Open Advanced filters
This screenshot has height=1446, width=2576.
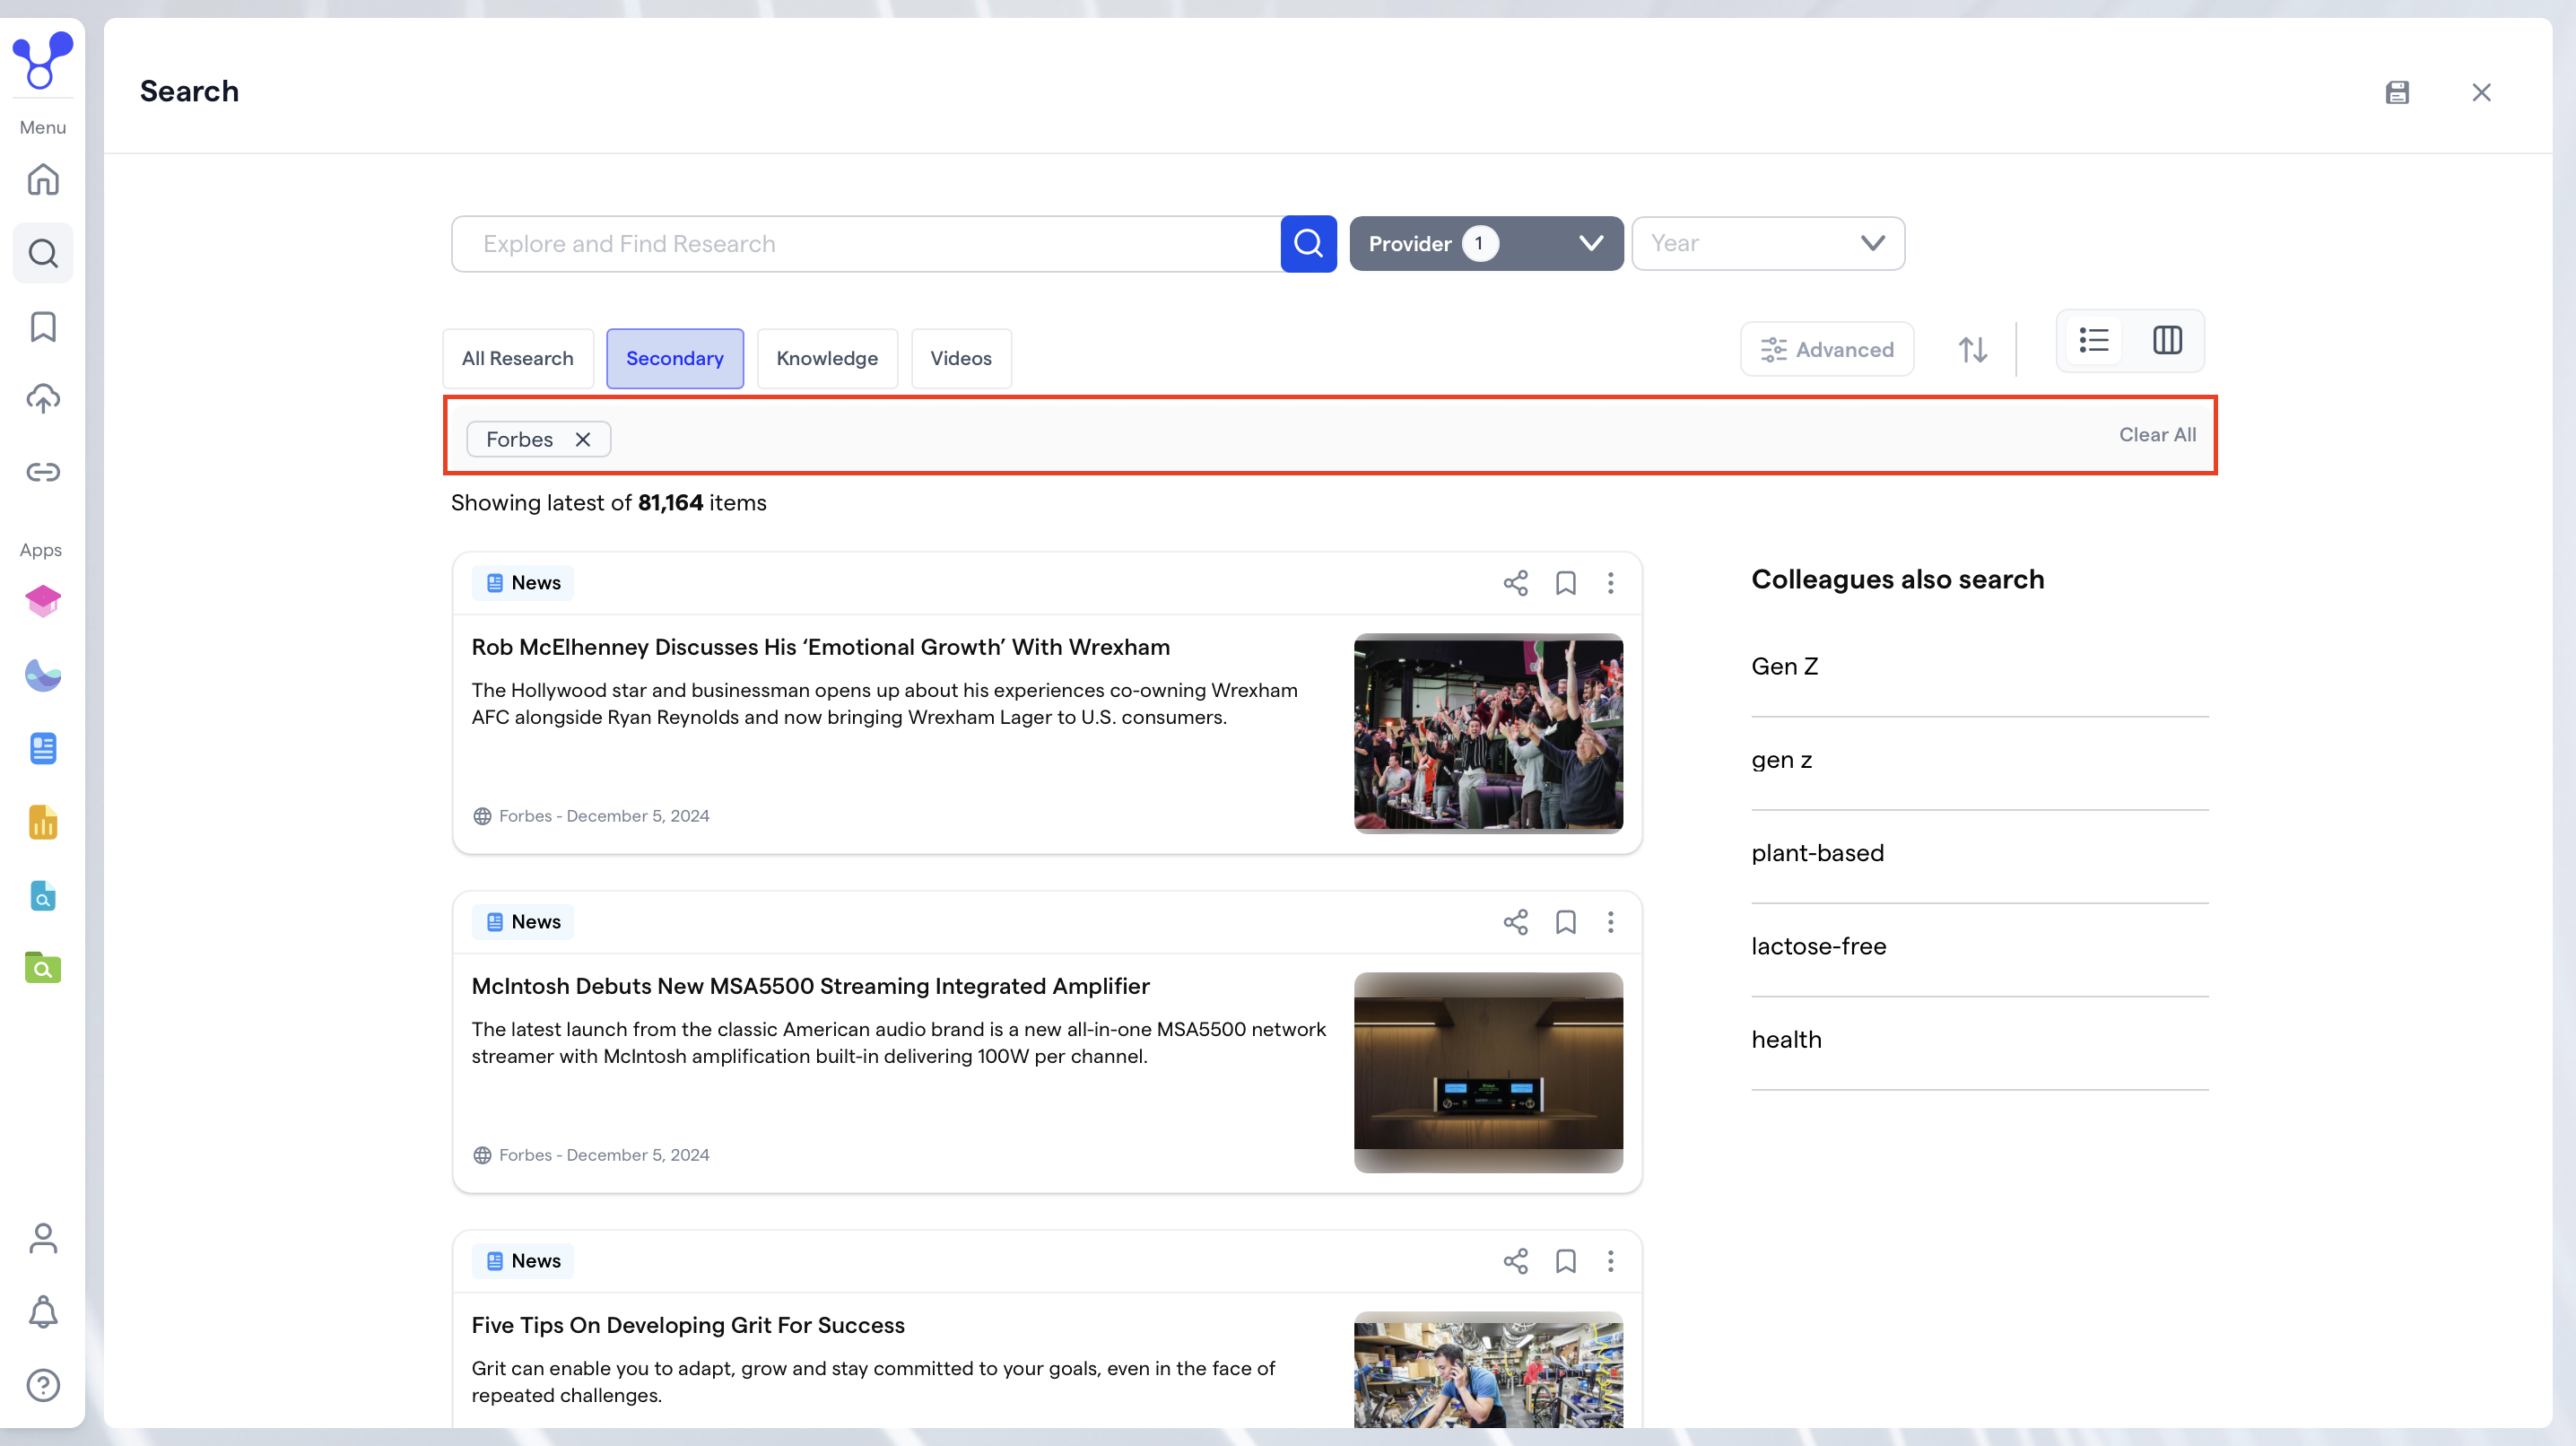(1826, 349)
